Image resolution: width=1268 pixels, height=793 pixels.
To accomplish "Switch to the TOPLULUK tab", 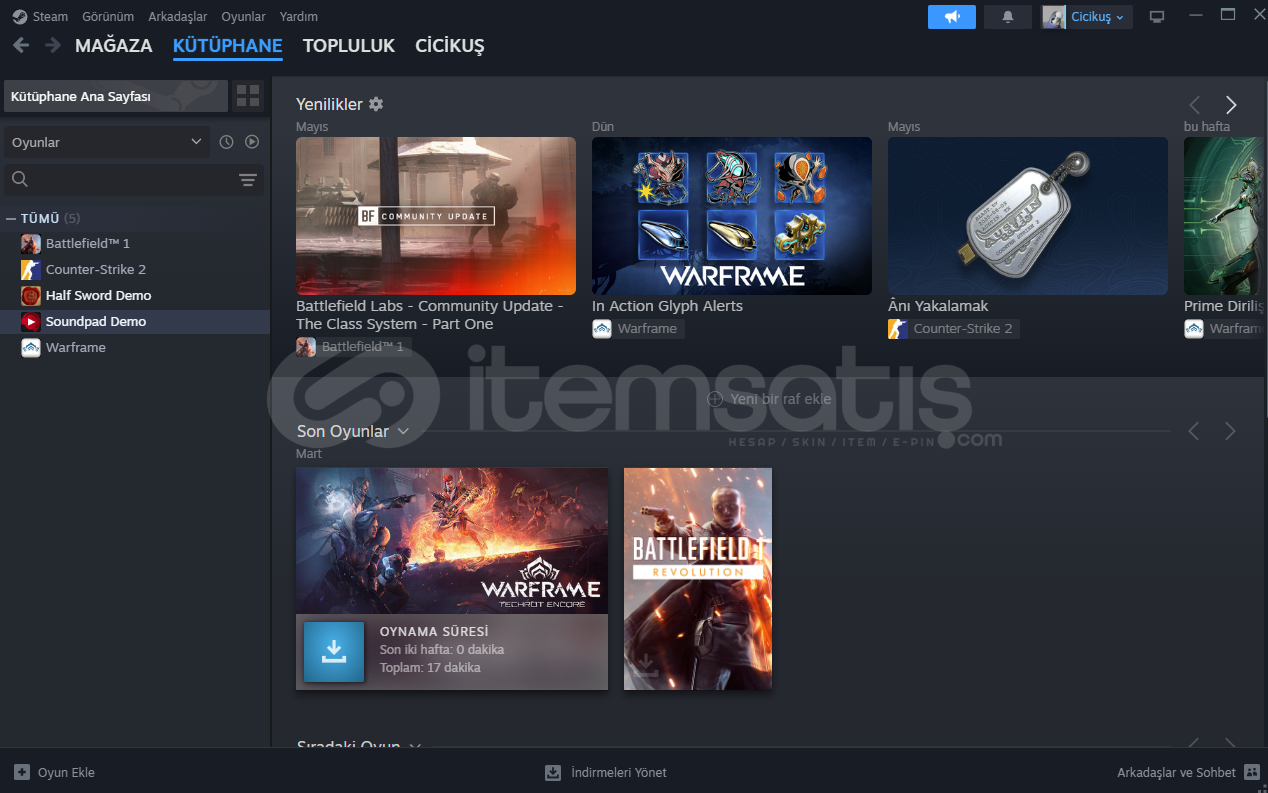I will point(349,46).
